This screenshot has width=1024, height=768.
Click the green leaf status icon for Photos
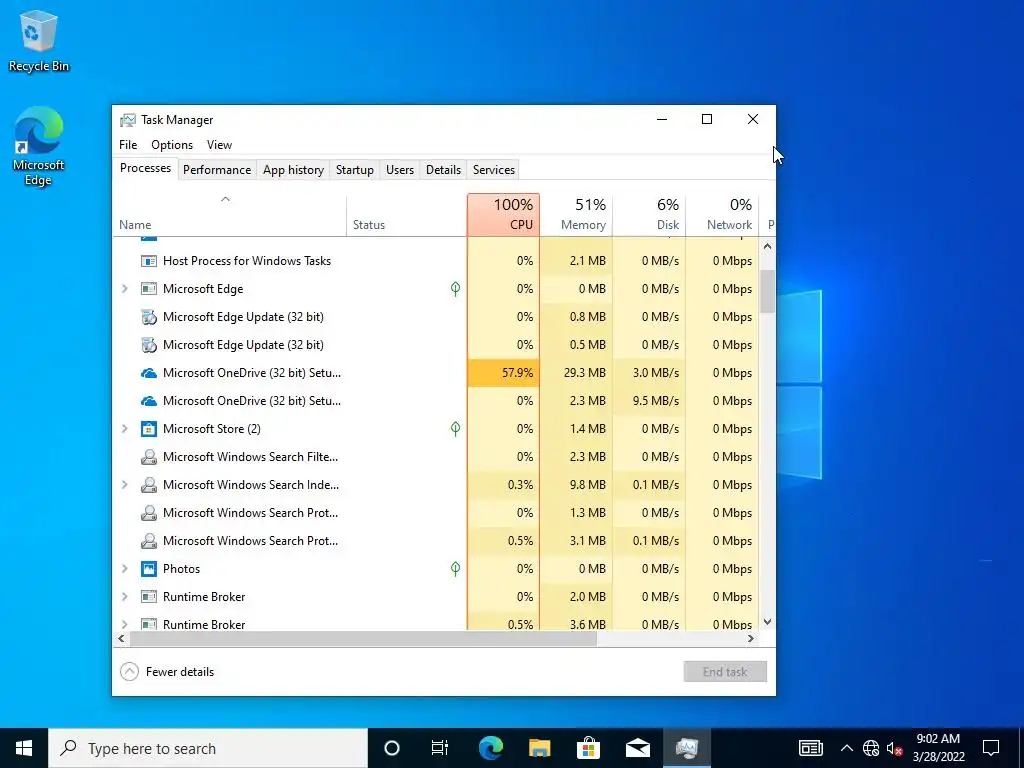(455, 569)
